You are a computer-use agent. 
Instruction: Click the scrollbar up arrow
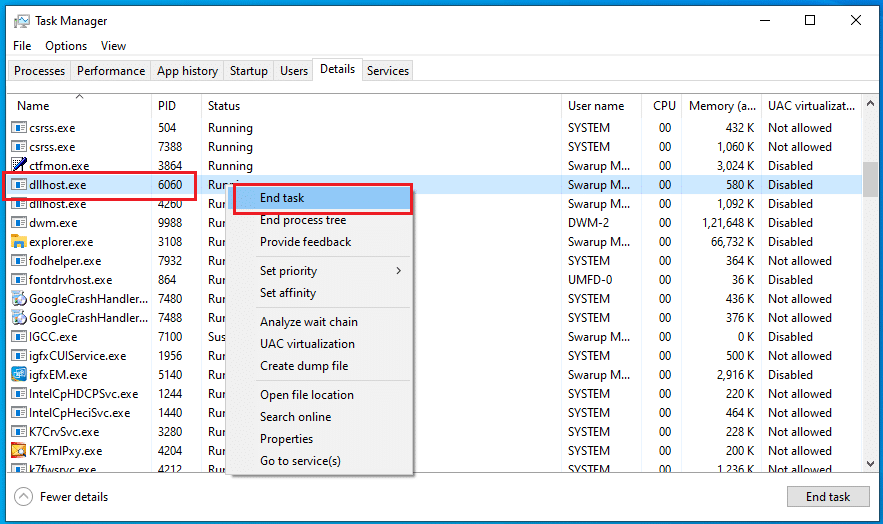871,104
